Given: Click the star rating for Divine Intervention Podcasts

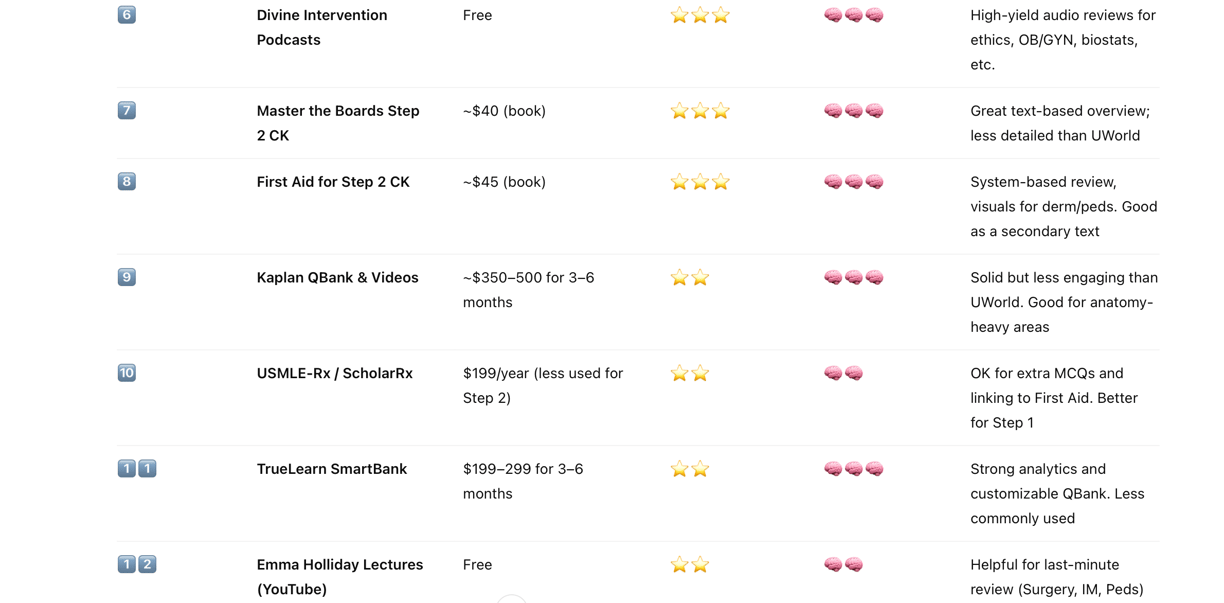Looking at the screenshot, I should coord(700,15).
